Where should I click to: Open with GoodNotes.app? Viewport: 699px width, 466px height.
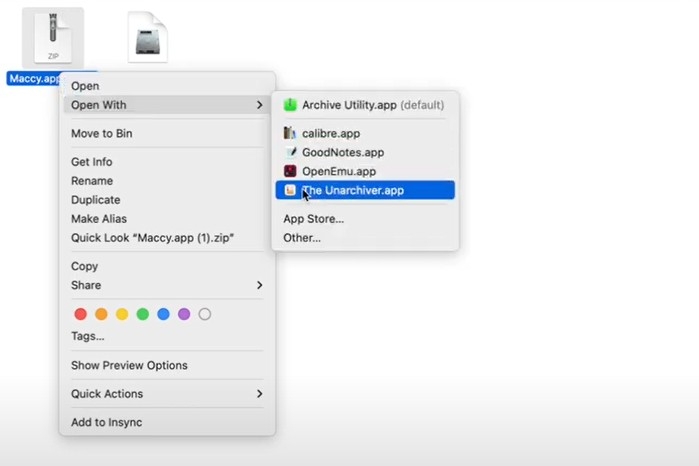[365, 153]
